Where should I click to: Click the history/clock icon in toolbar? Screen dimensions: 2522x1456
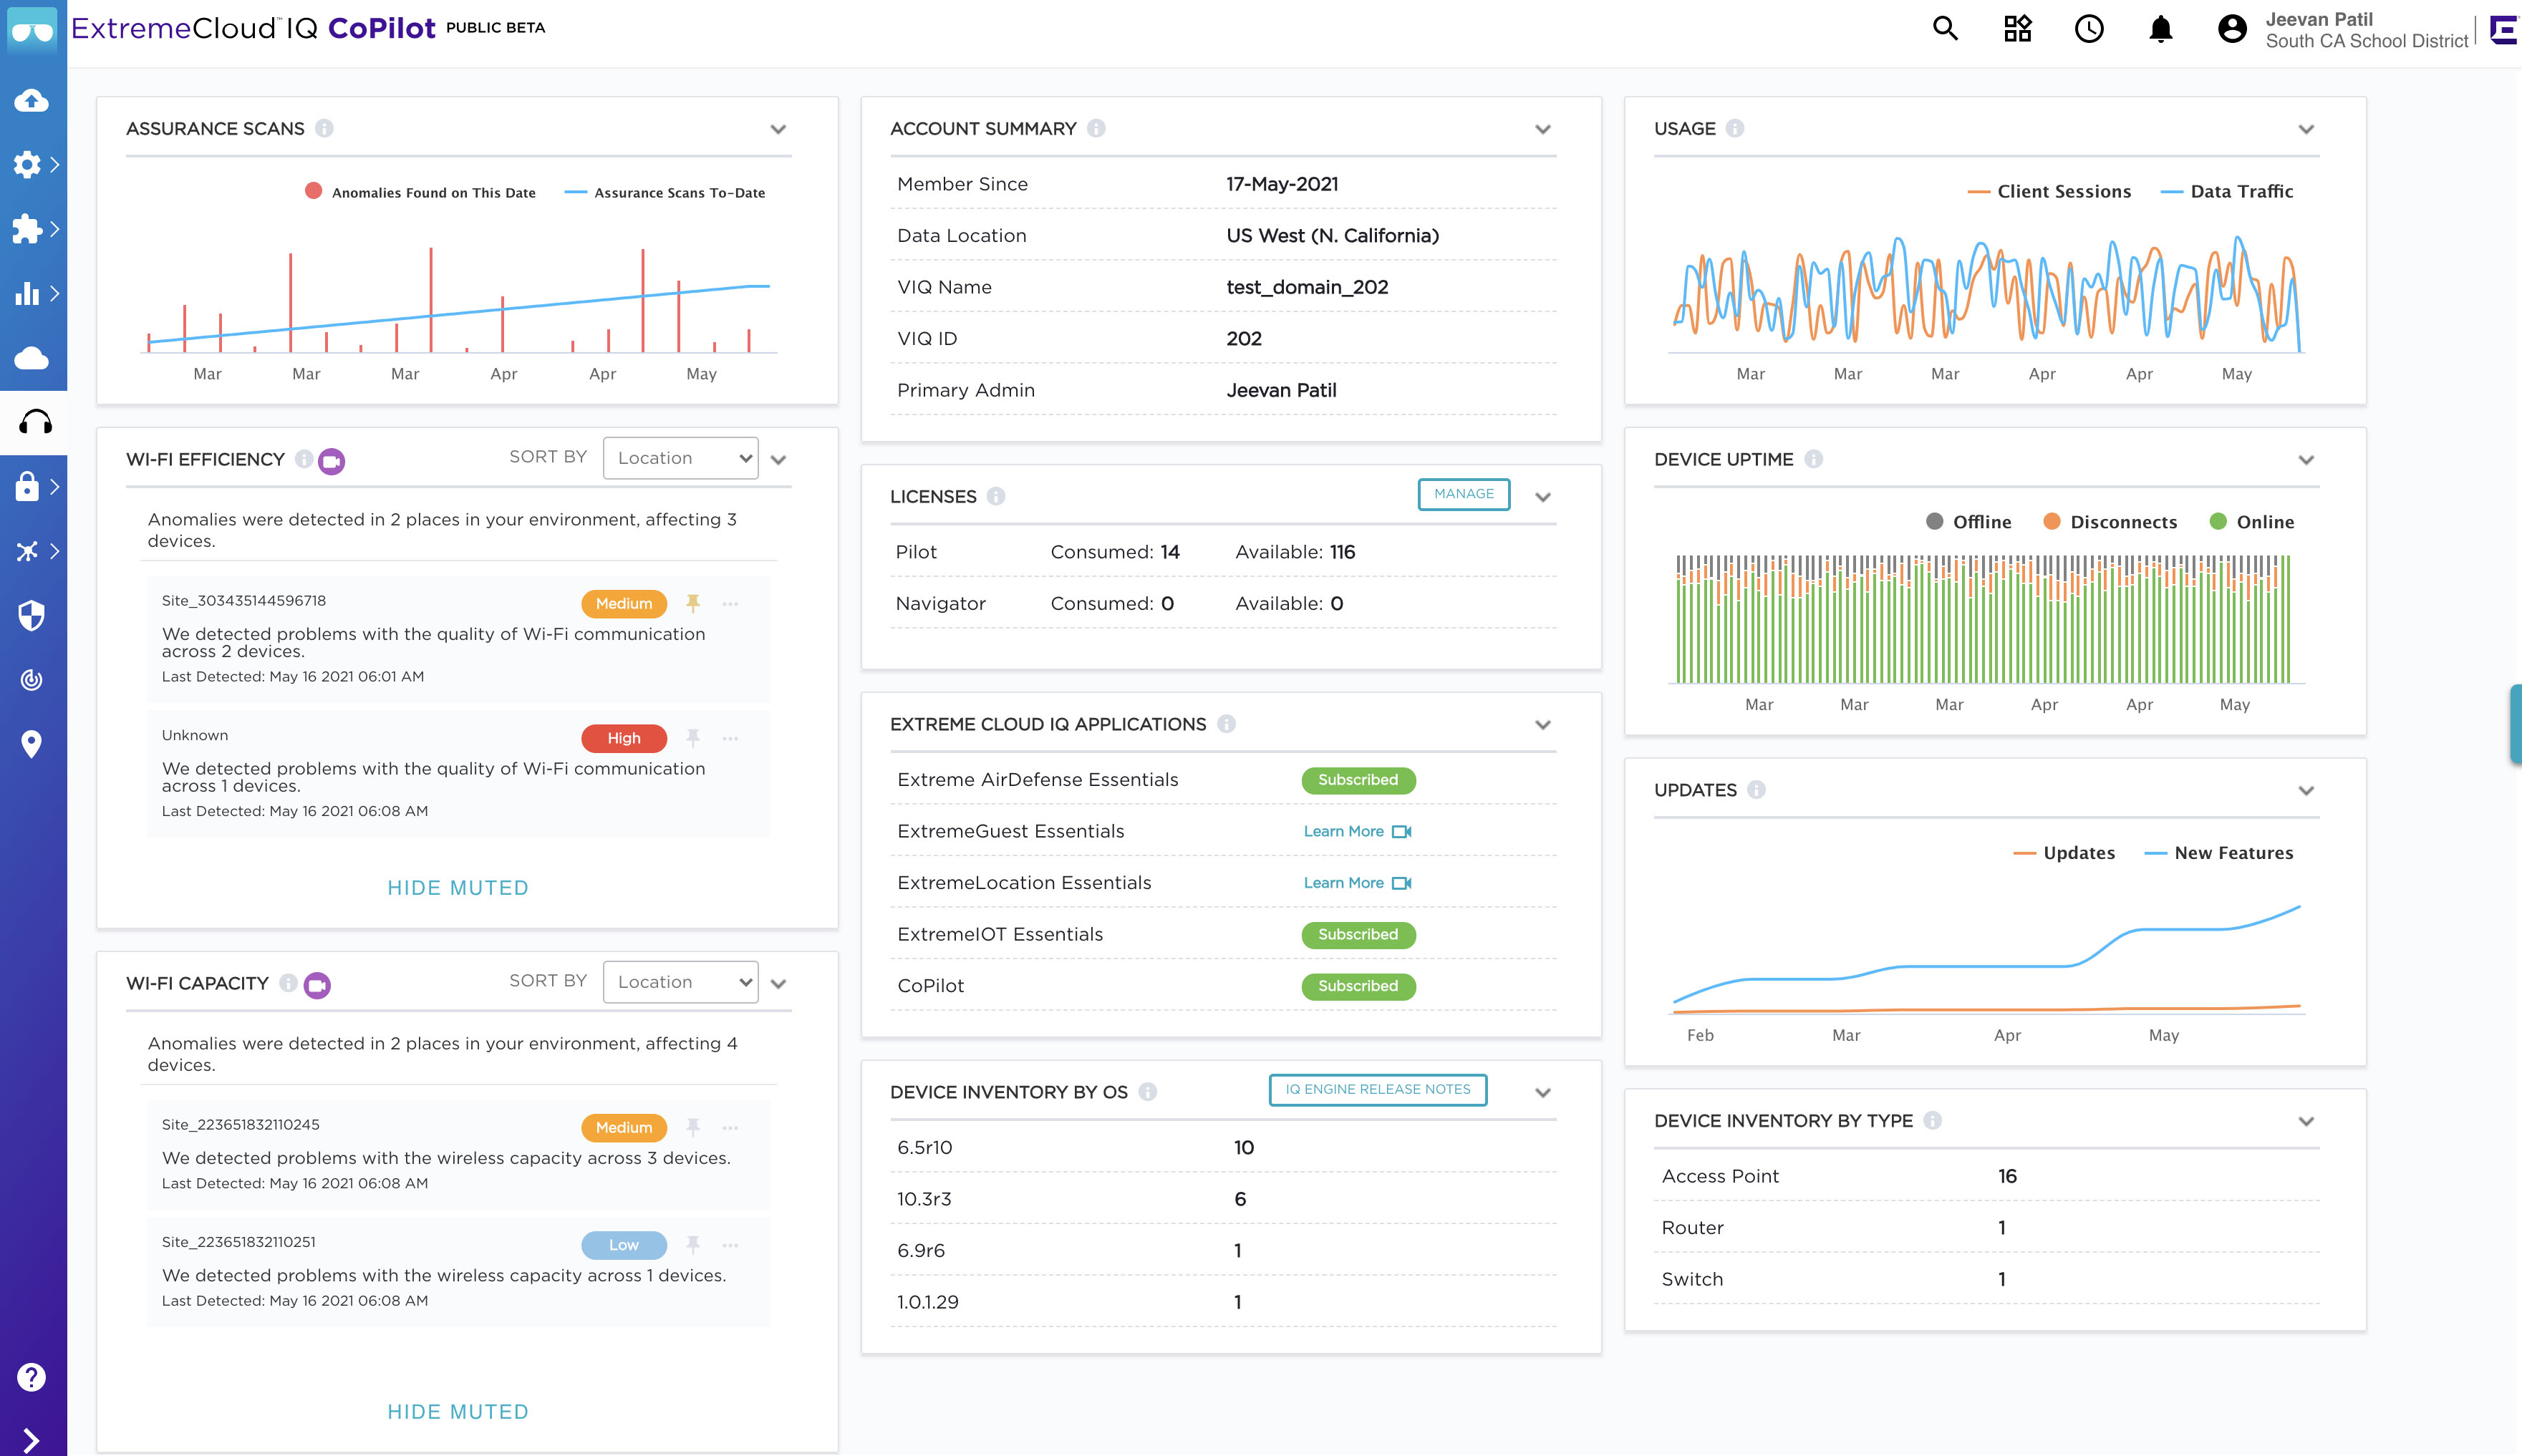[2085, 29]
